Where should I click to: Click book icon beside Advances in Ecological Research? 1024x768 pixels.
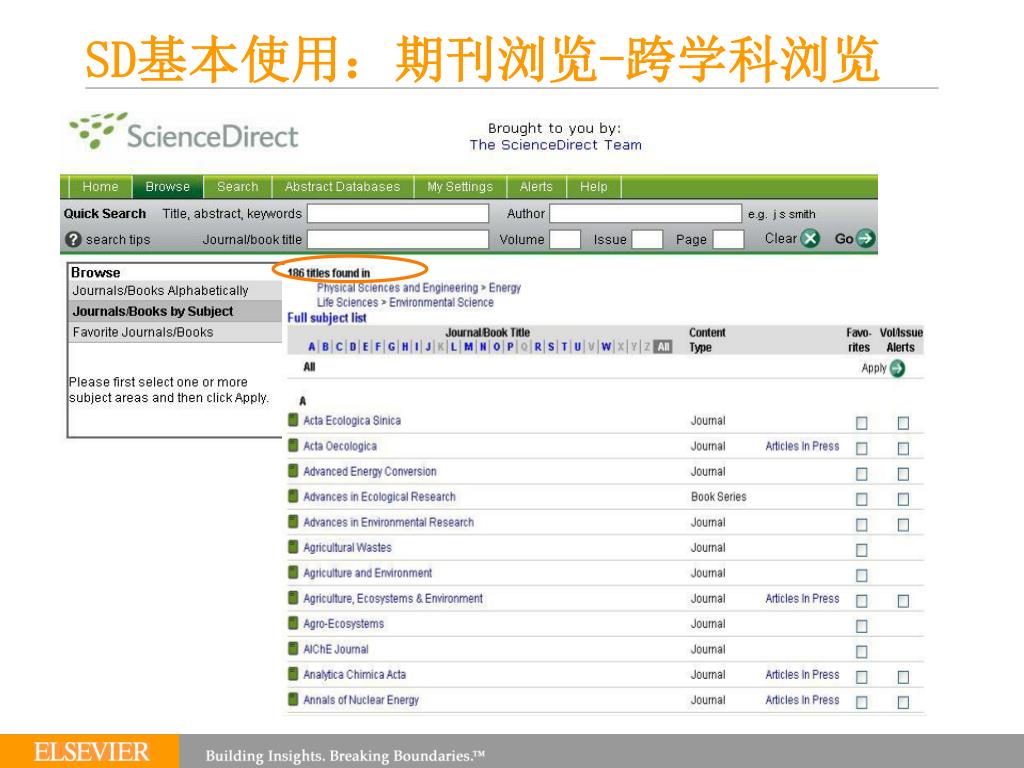coord(293,496)
